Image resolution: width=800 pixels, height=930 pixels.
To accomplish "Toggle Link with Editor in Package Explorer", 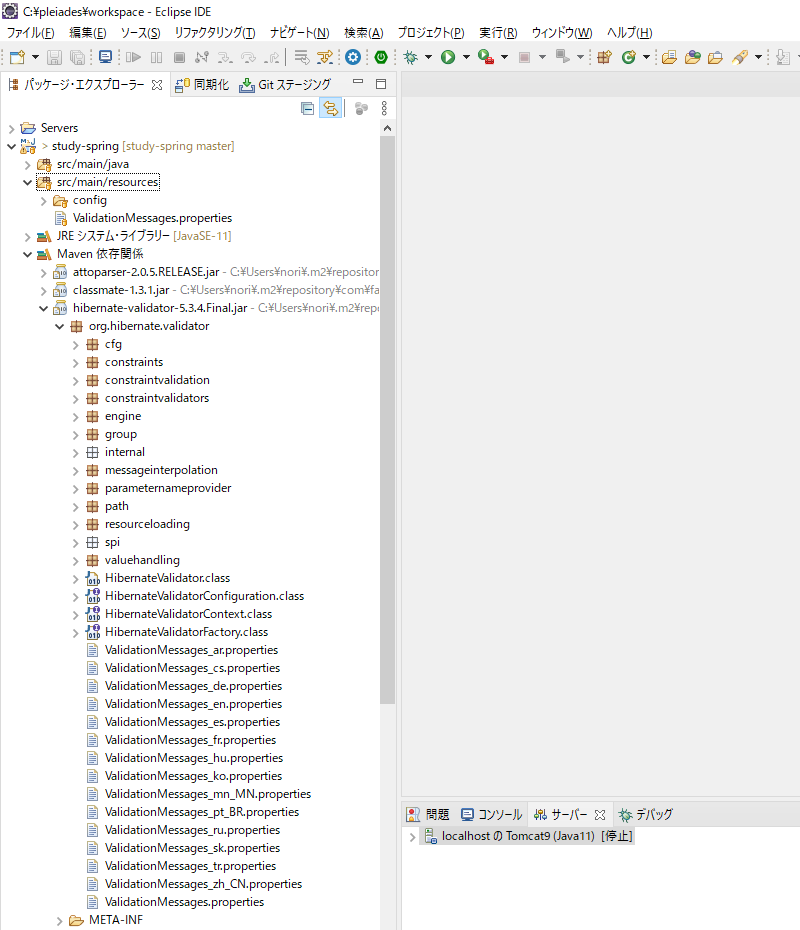I will click(x=330, y=109).
